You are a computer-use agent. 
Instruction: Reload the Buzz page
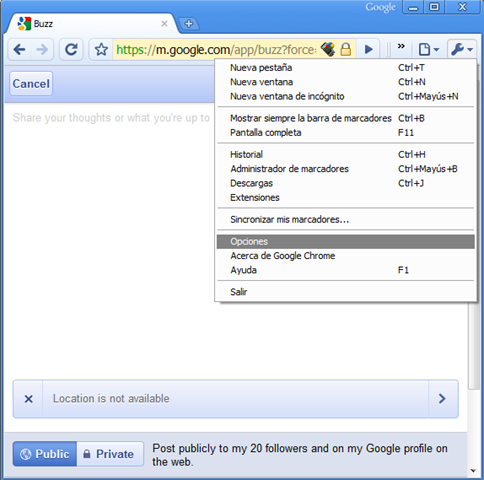(x=71, y=50)
